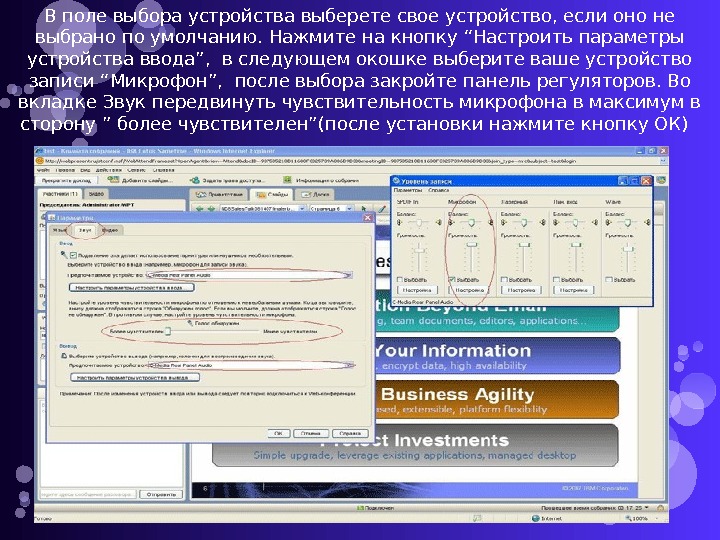
Task: Open the Доска tab
Action: click(x=315, y=194)
